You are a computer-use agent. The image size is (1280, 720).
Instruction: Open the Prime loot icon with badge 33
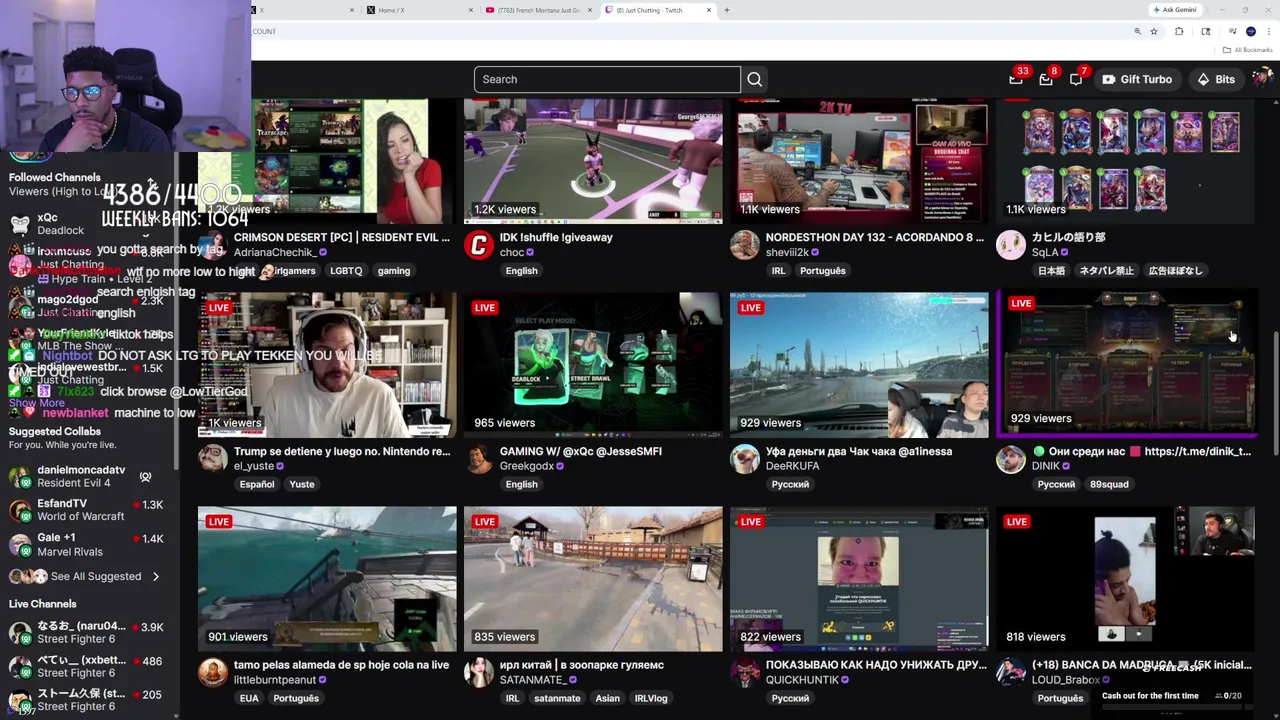pos(1016,78)
